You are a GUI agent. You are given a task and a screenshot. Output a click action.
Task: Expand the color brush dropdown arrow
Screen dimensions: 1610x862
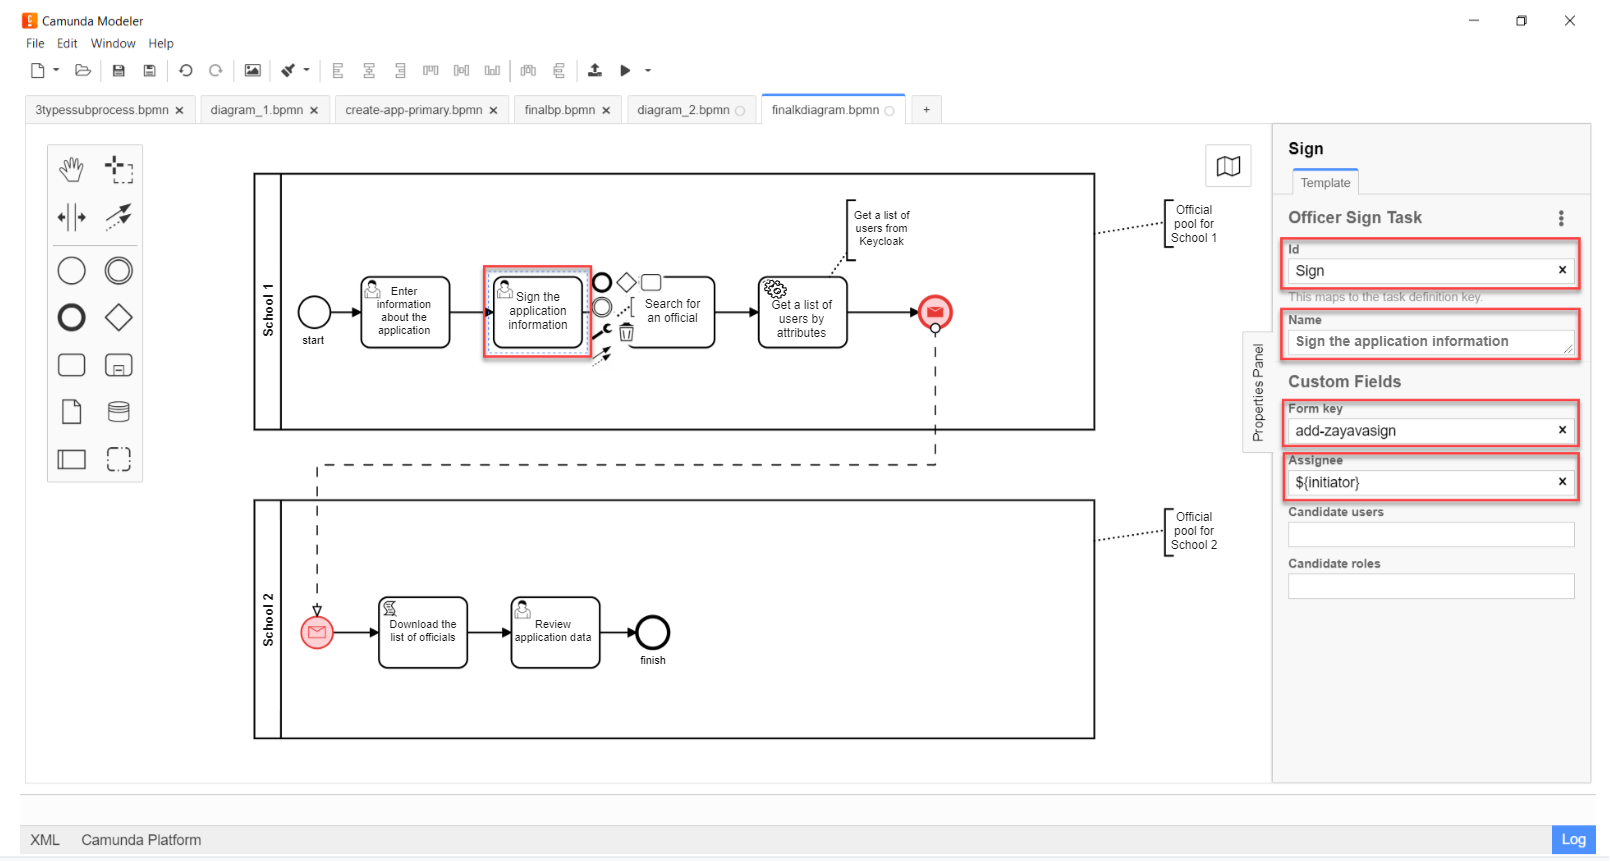click(x=306, y=70)
